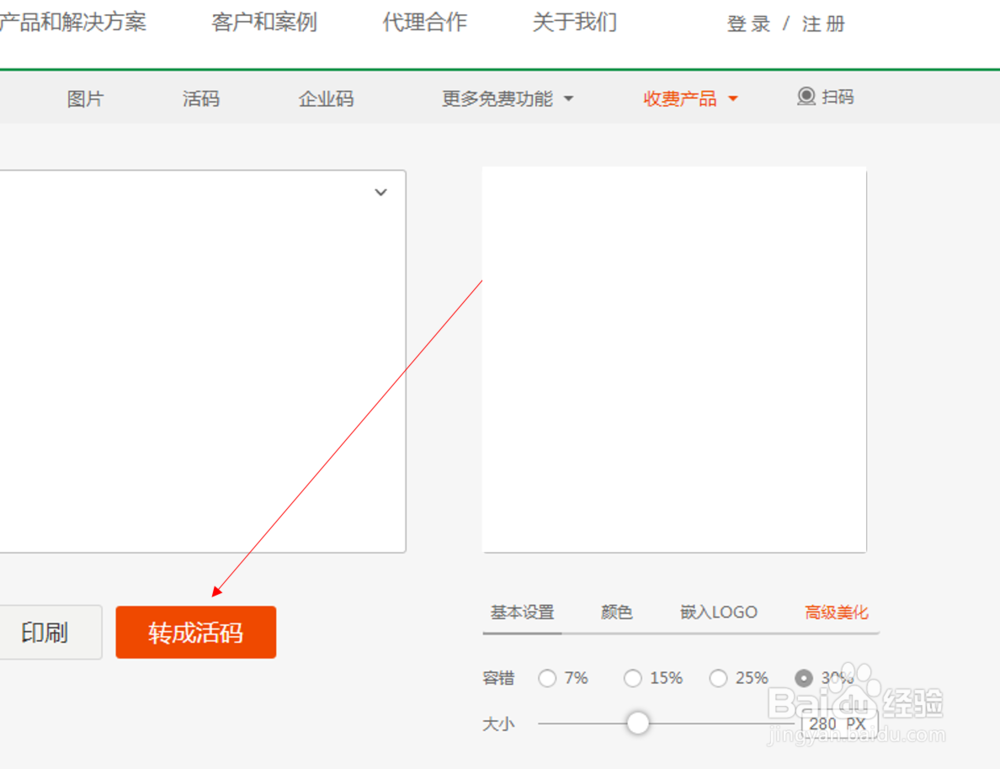
Task: Select the 7% 容错 radio button
Action: 548,678
